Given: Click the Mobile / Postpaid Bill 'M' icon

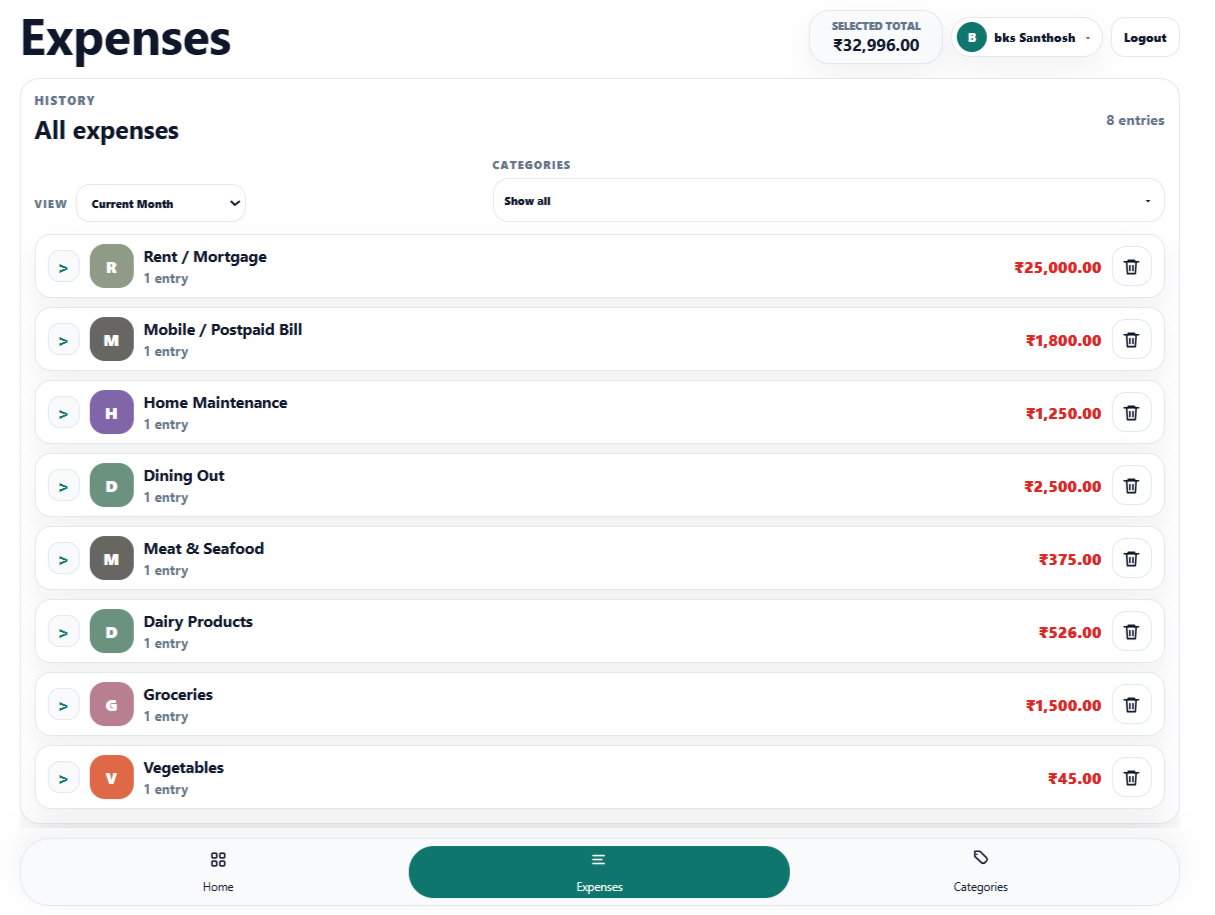Looking at the screenshot, I should click(x=112, y=340).
